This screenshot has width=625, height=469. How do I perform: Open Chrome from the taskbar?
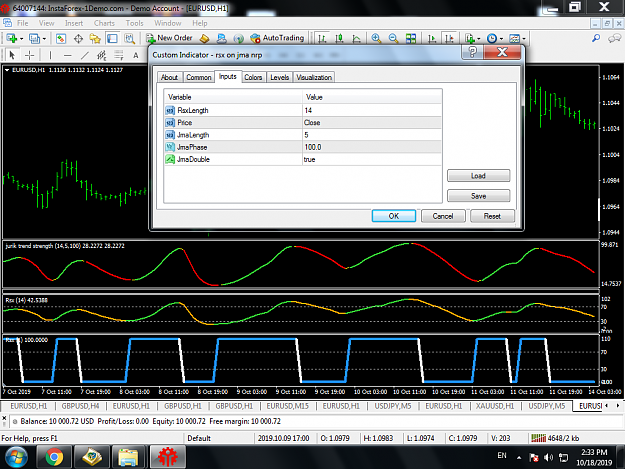coord(54,457)
